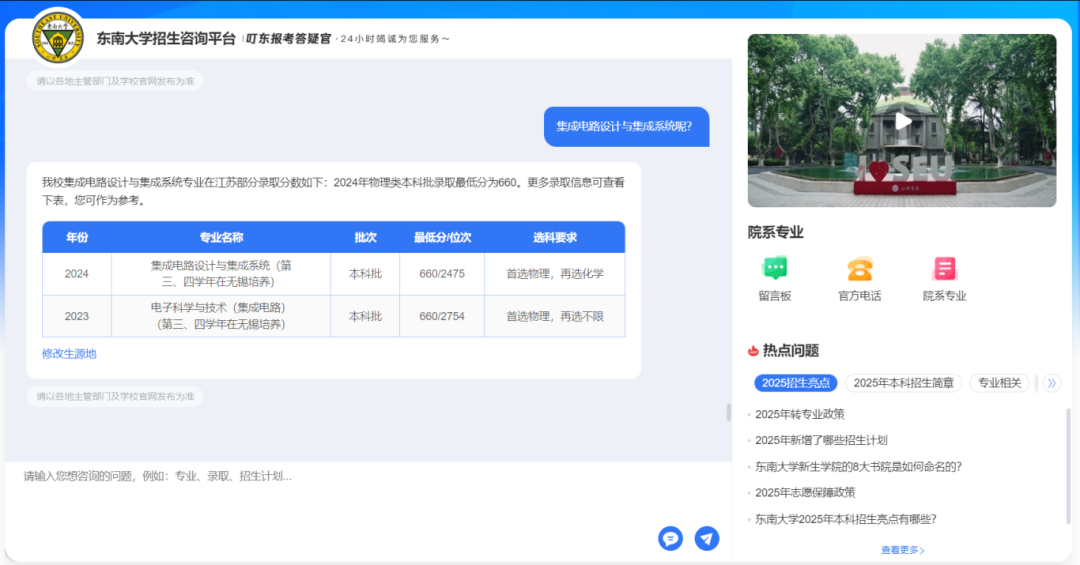This screenshot has width=1080, height=565.
Task: Select the 2025招生亮点 tab
Action: point(796,383)
